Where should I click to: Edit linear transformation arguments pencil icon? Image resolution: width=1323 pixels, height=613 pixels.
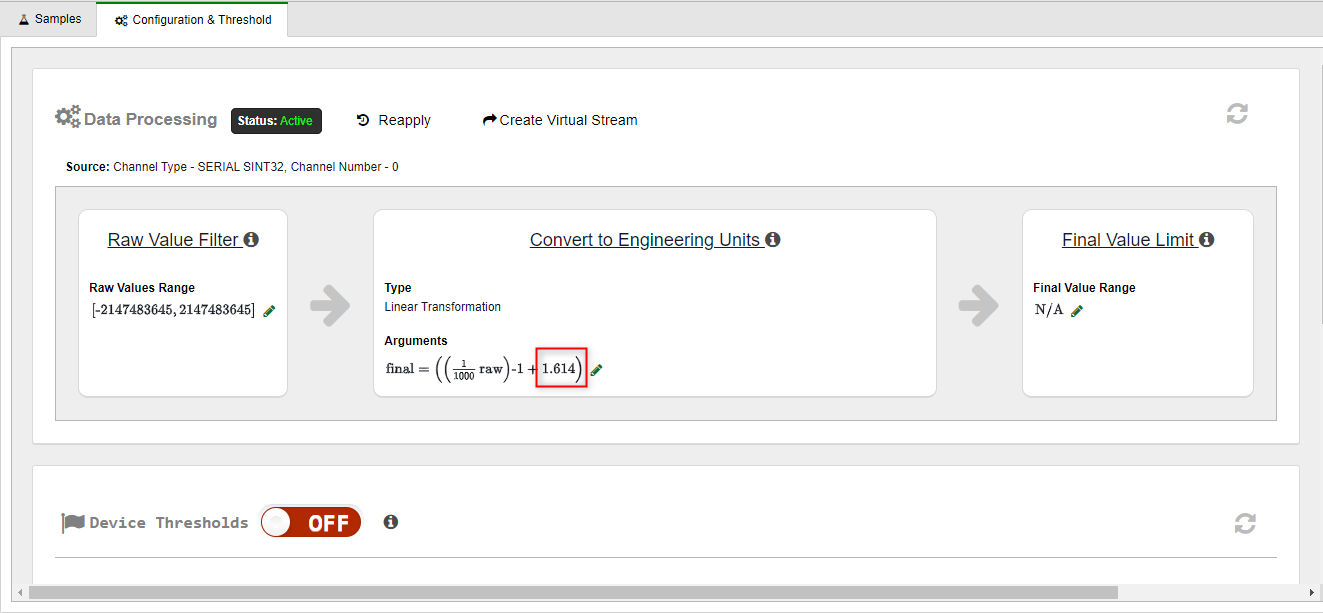click(x=597, y=370)
